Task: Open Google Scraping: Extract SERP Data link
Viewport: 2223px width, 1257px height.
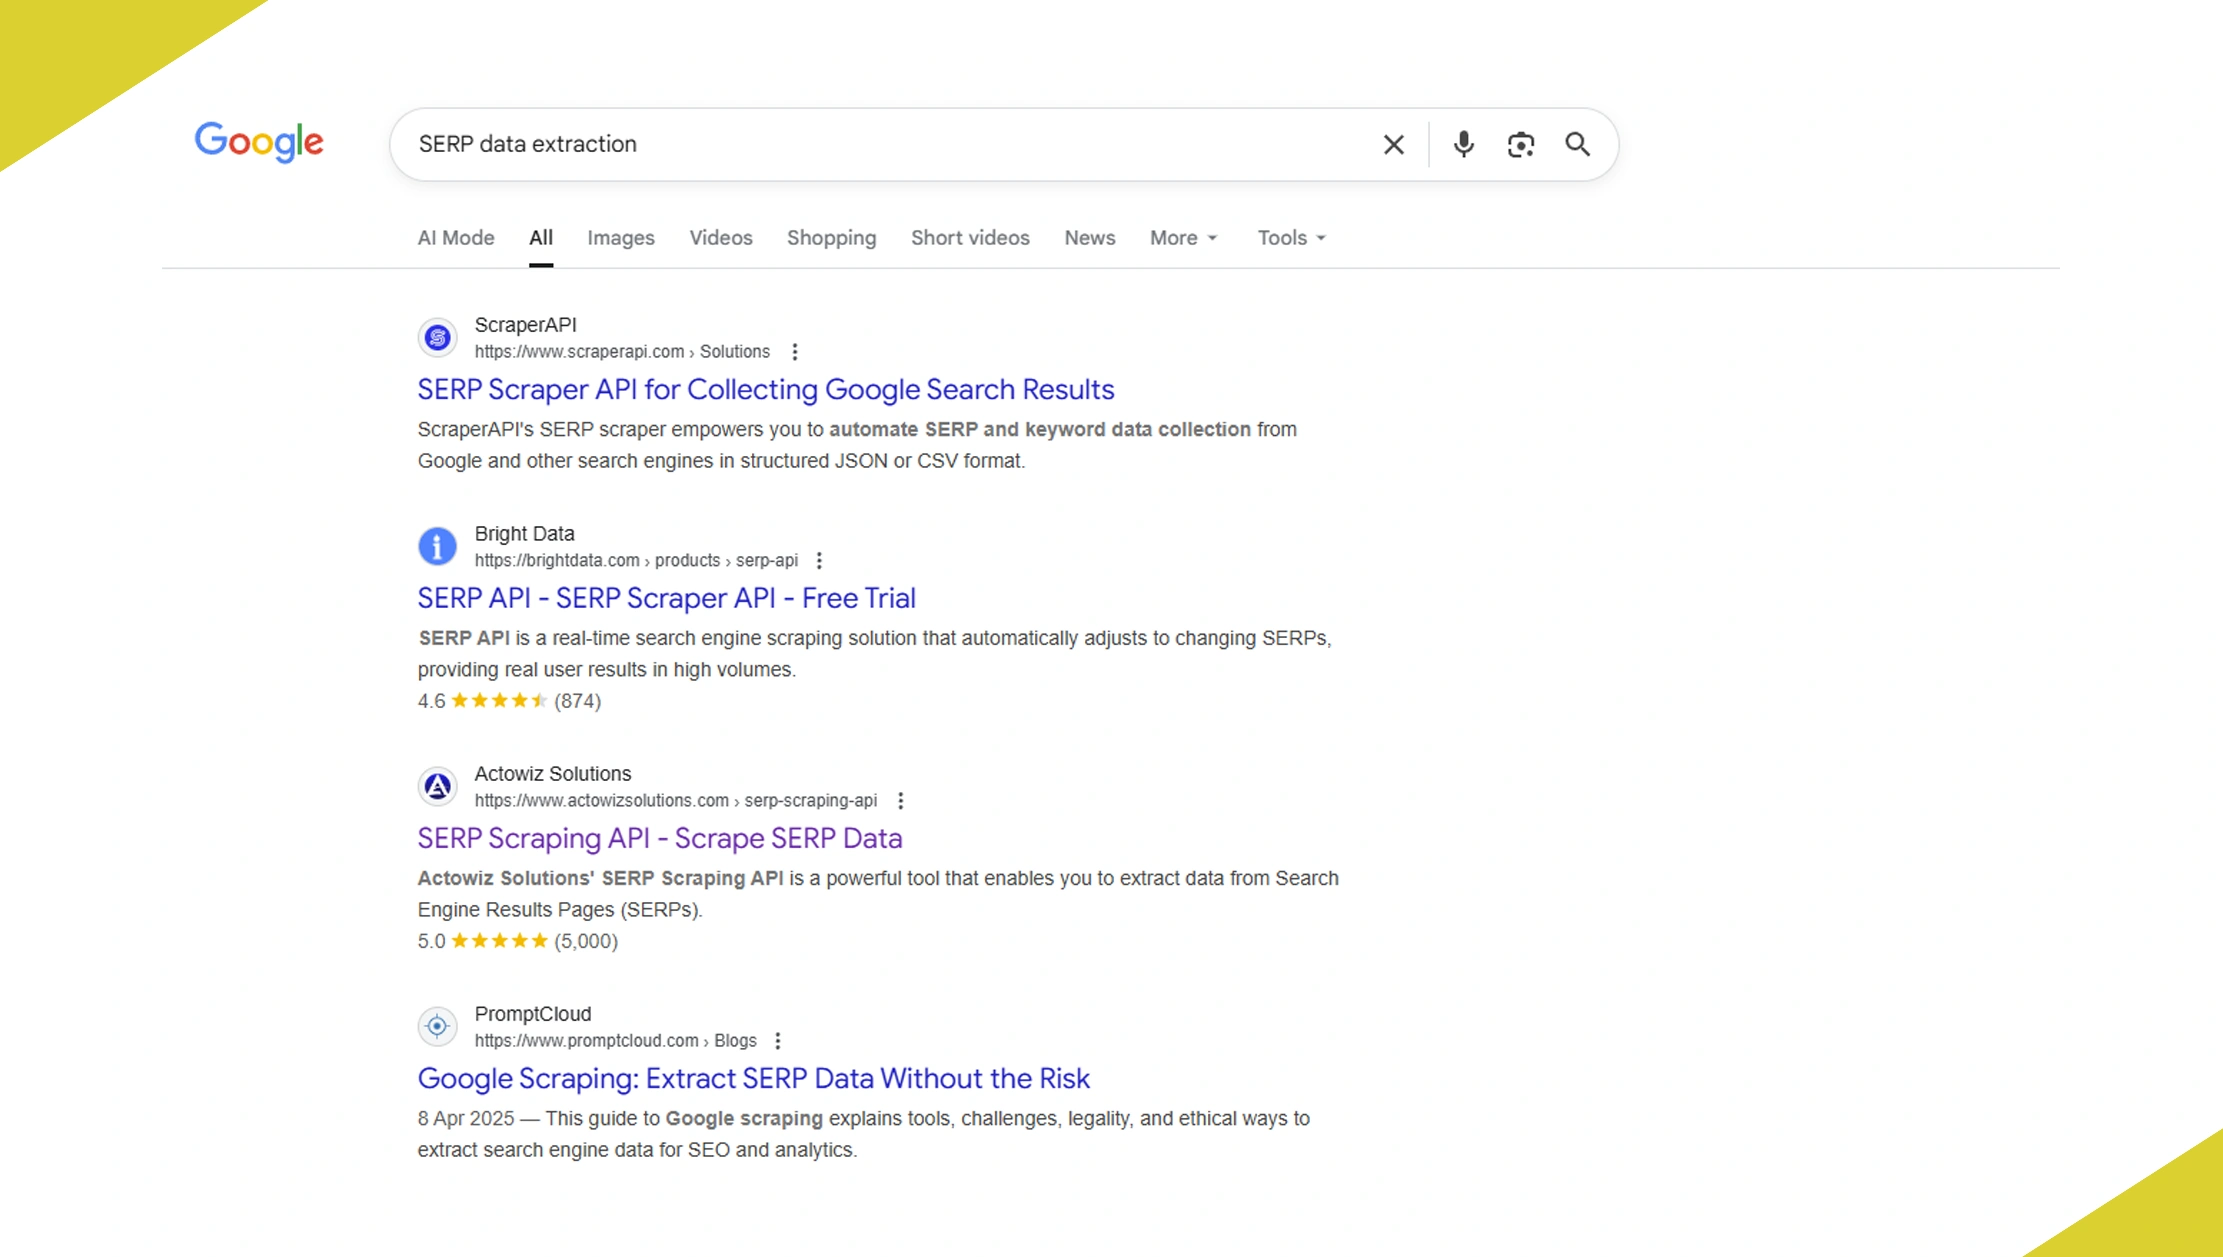Action: pos(753,1078)
